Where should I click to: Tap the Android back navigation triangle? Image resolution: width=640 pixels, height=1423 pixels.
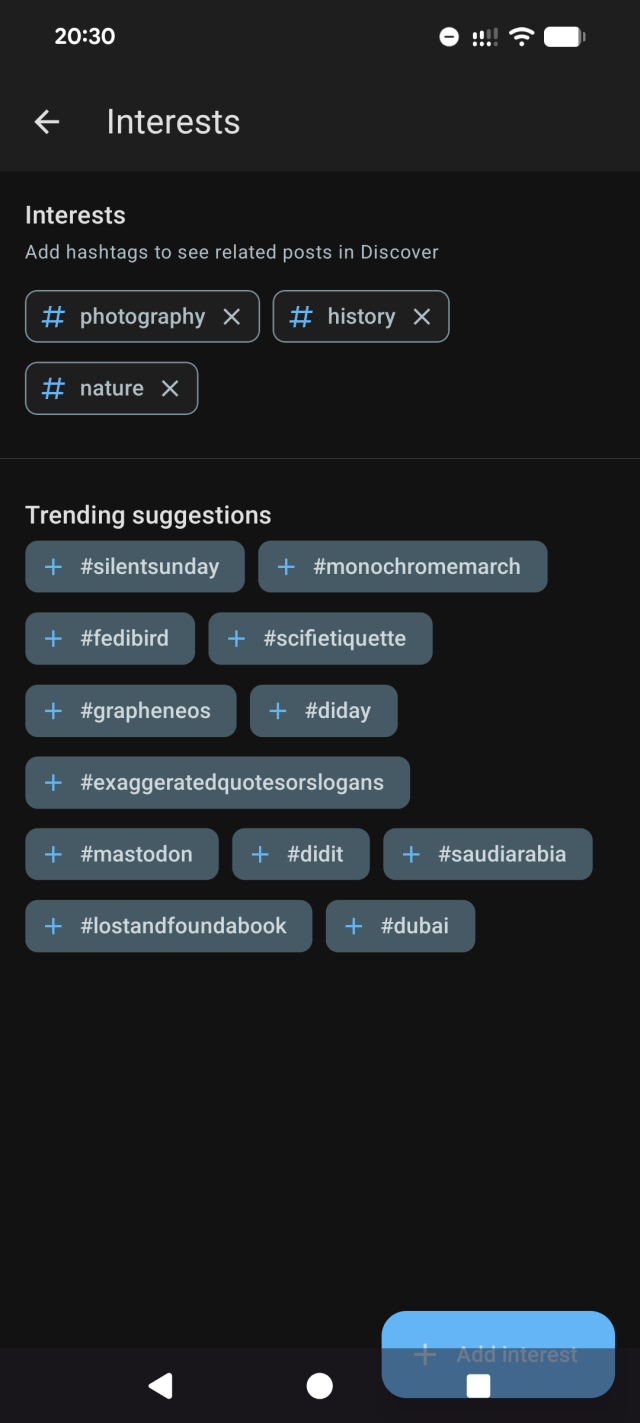pyautogui.click(x=161, y=1386)
